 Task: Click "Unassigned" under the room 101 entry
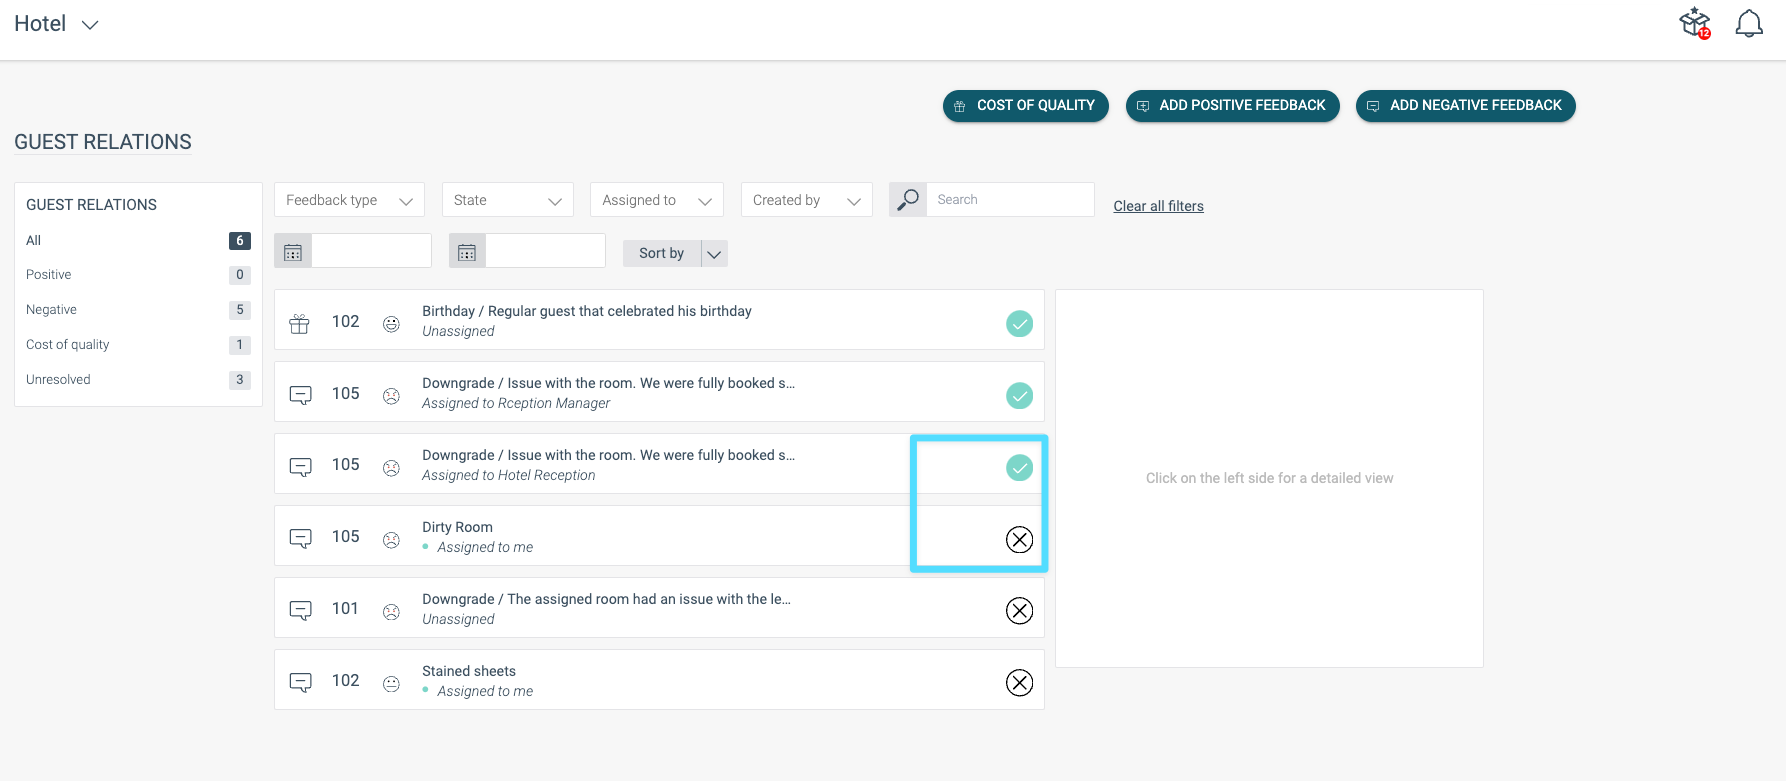tap(458, 619)
